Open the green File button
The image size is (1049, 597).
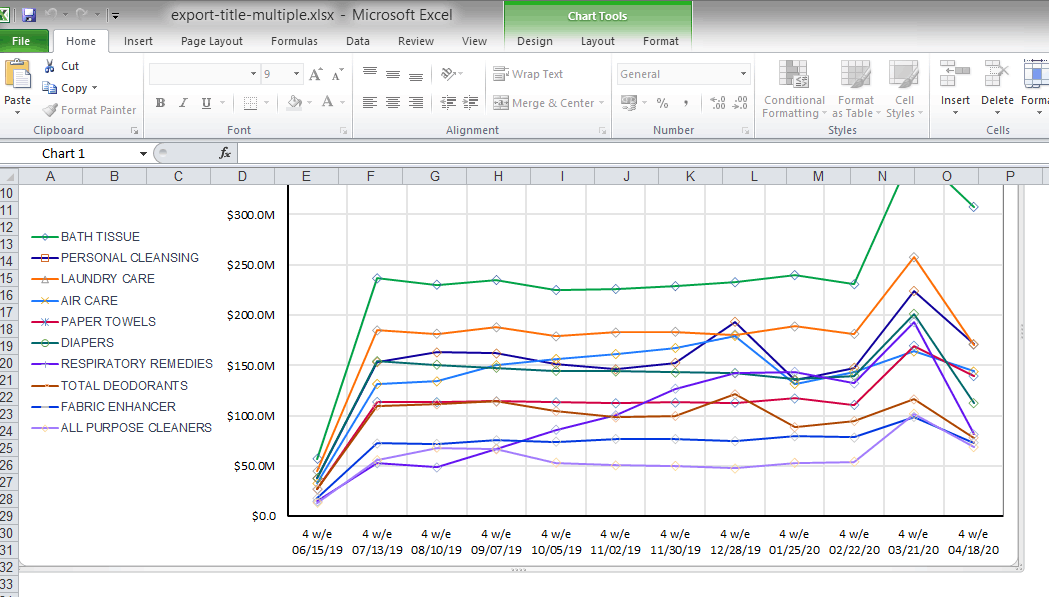(x=22, y=41)
